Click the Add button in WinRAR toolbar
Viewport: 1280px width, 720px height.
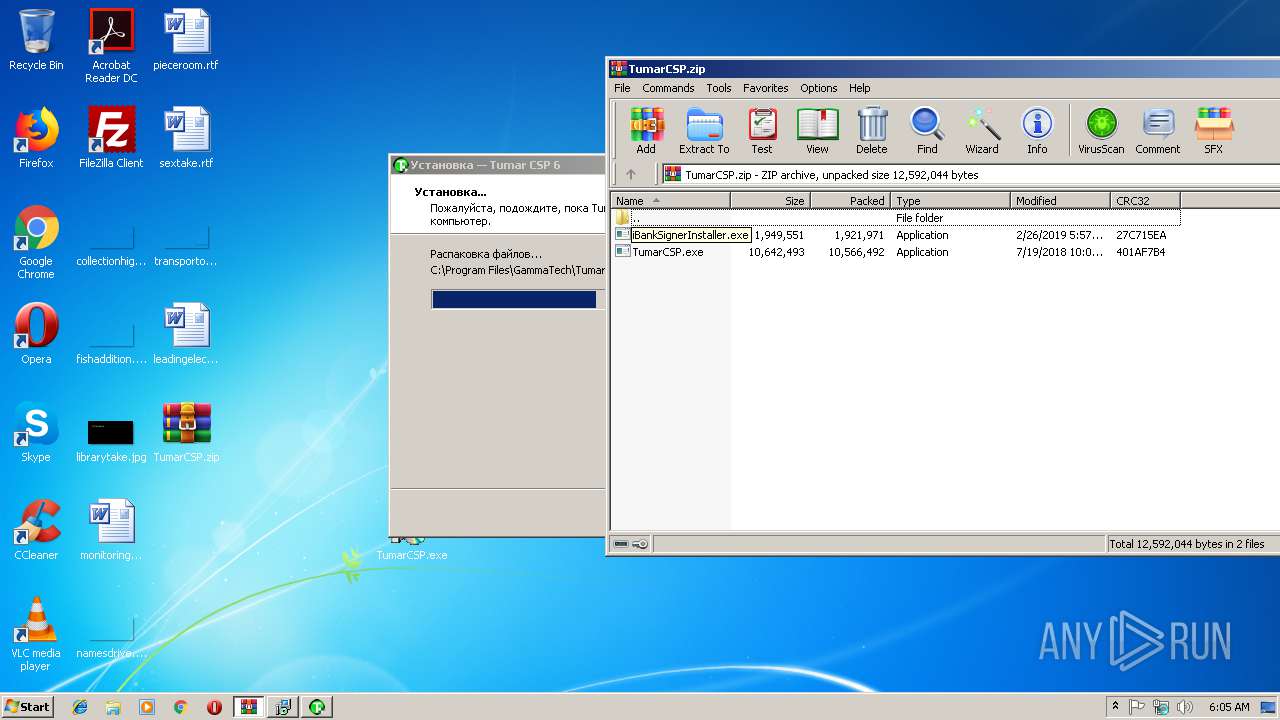click(646, 131)
